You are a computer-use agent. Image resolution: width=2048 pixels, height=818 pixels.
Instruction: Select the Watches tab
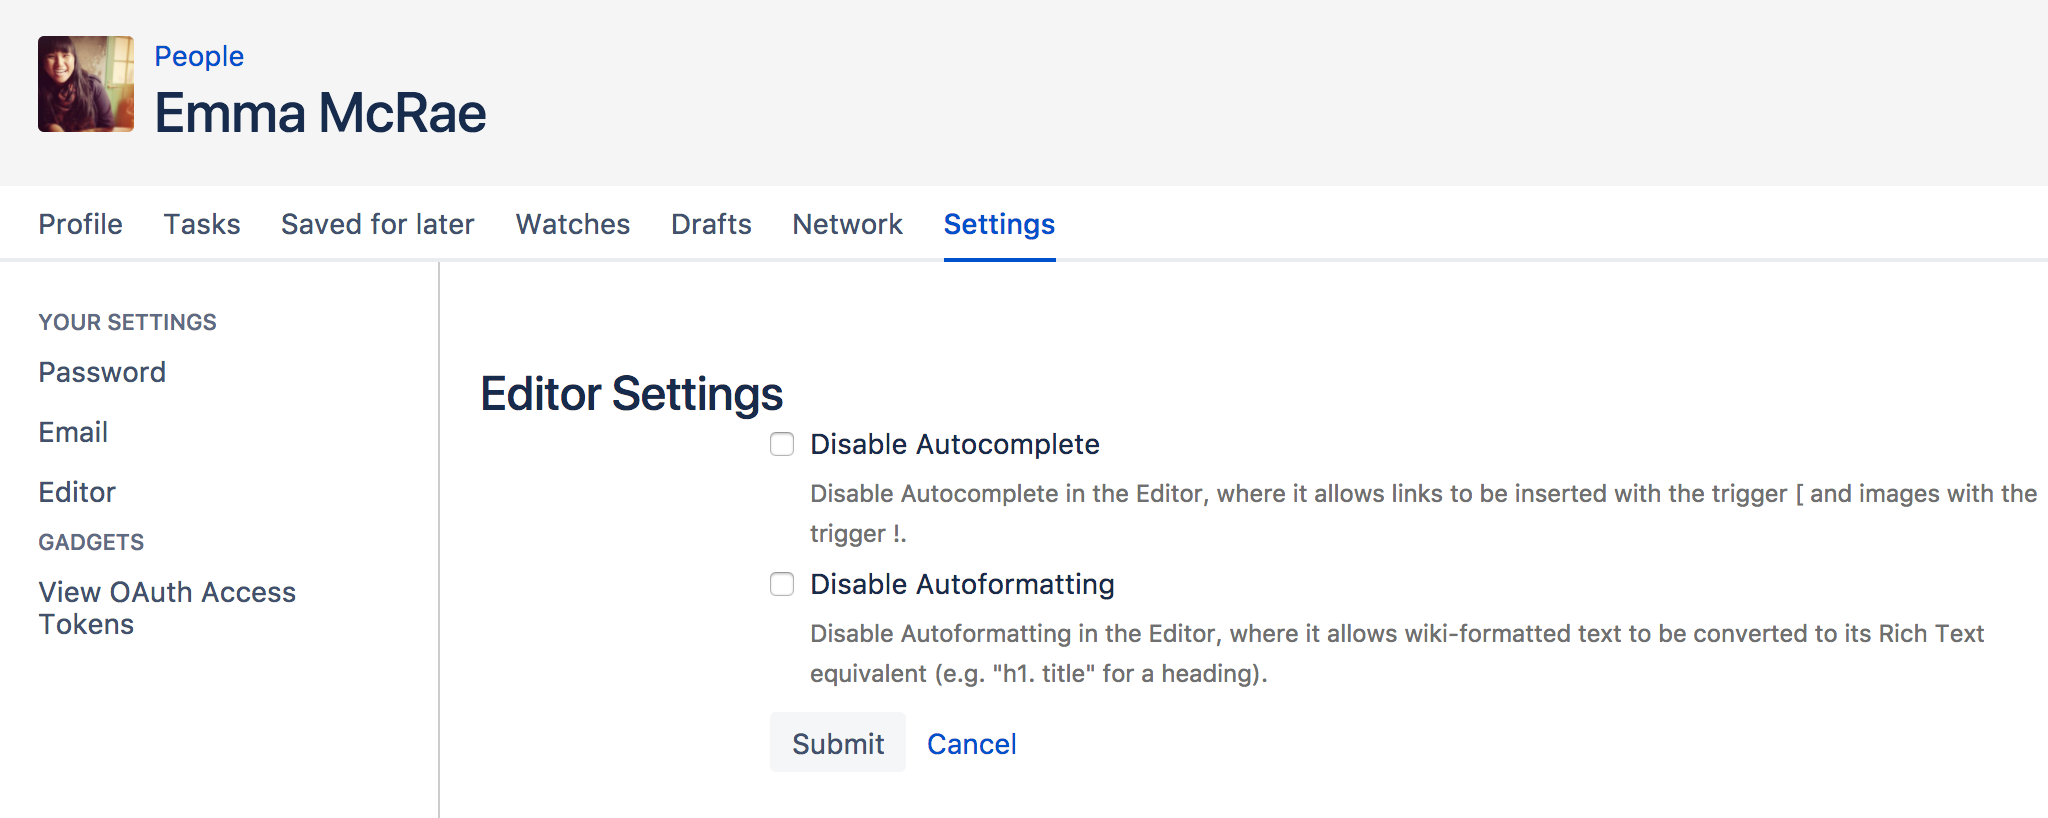572,224
